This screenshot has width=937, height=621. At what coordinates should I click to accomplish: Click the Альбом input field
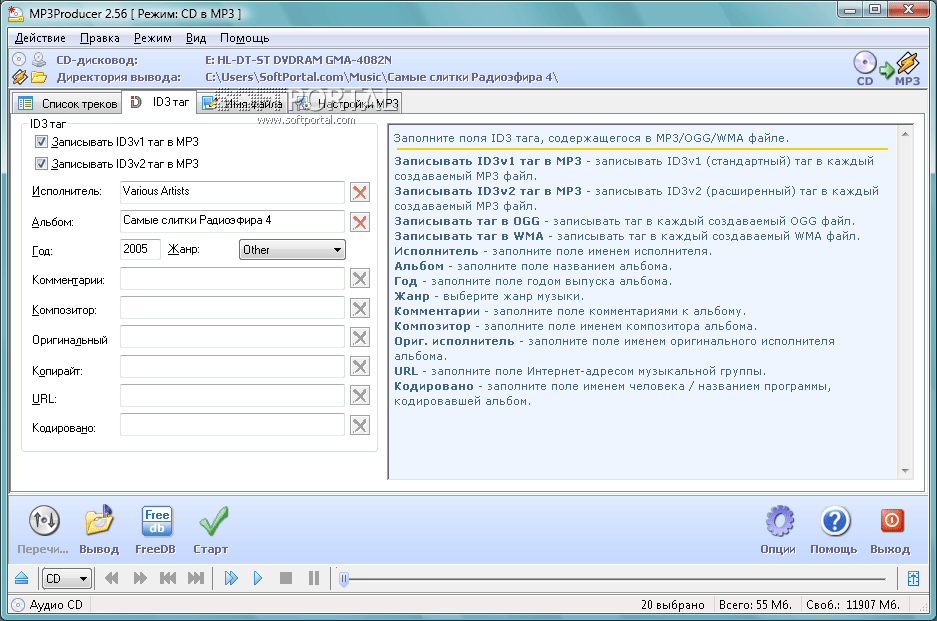(x=232, y=221)
